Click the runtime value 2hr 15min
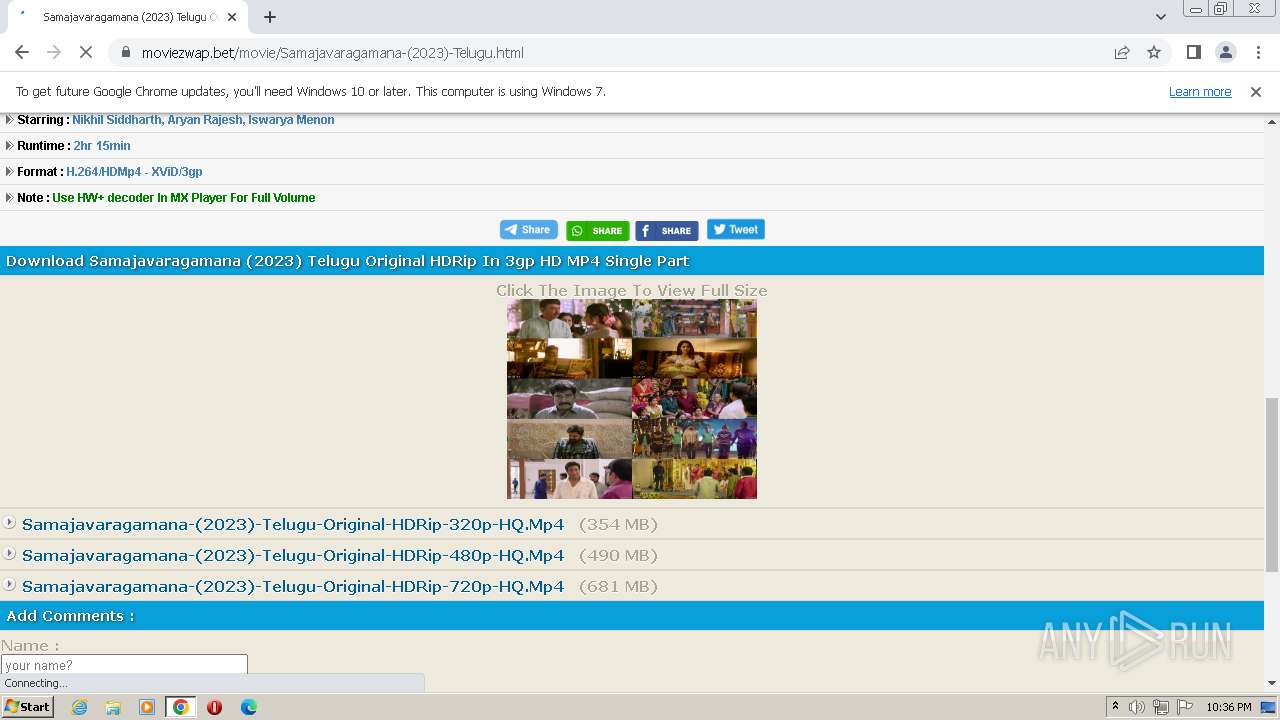This screenshot has height=720, width=1280. (102, 146)
